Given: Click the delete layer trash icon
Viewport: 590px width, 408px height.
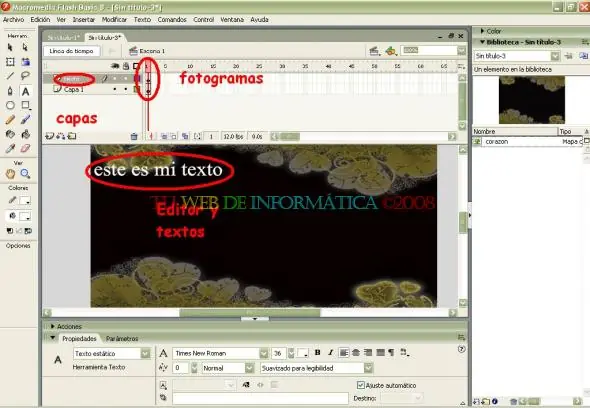Looking at the screenshot, I should point(134,136).
